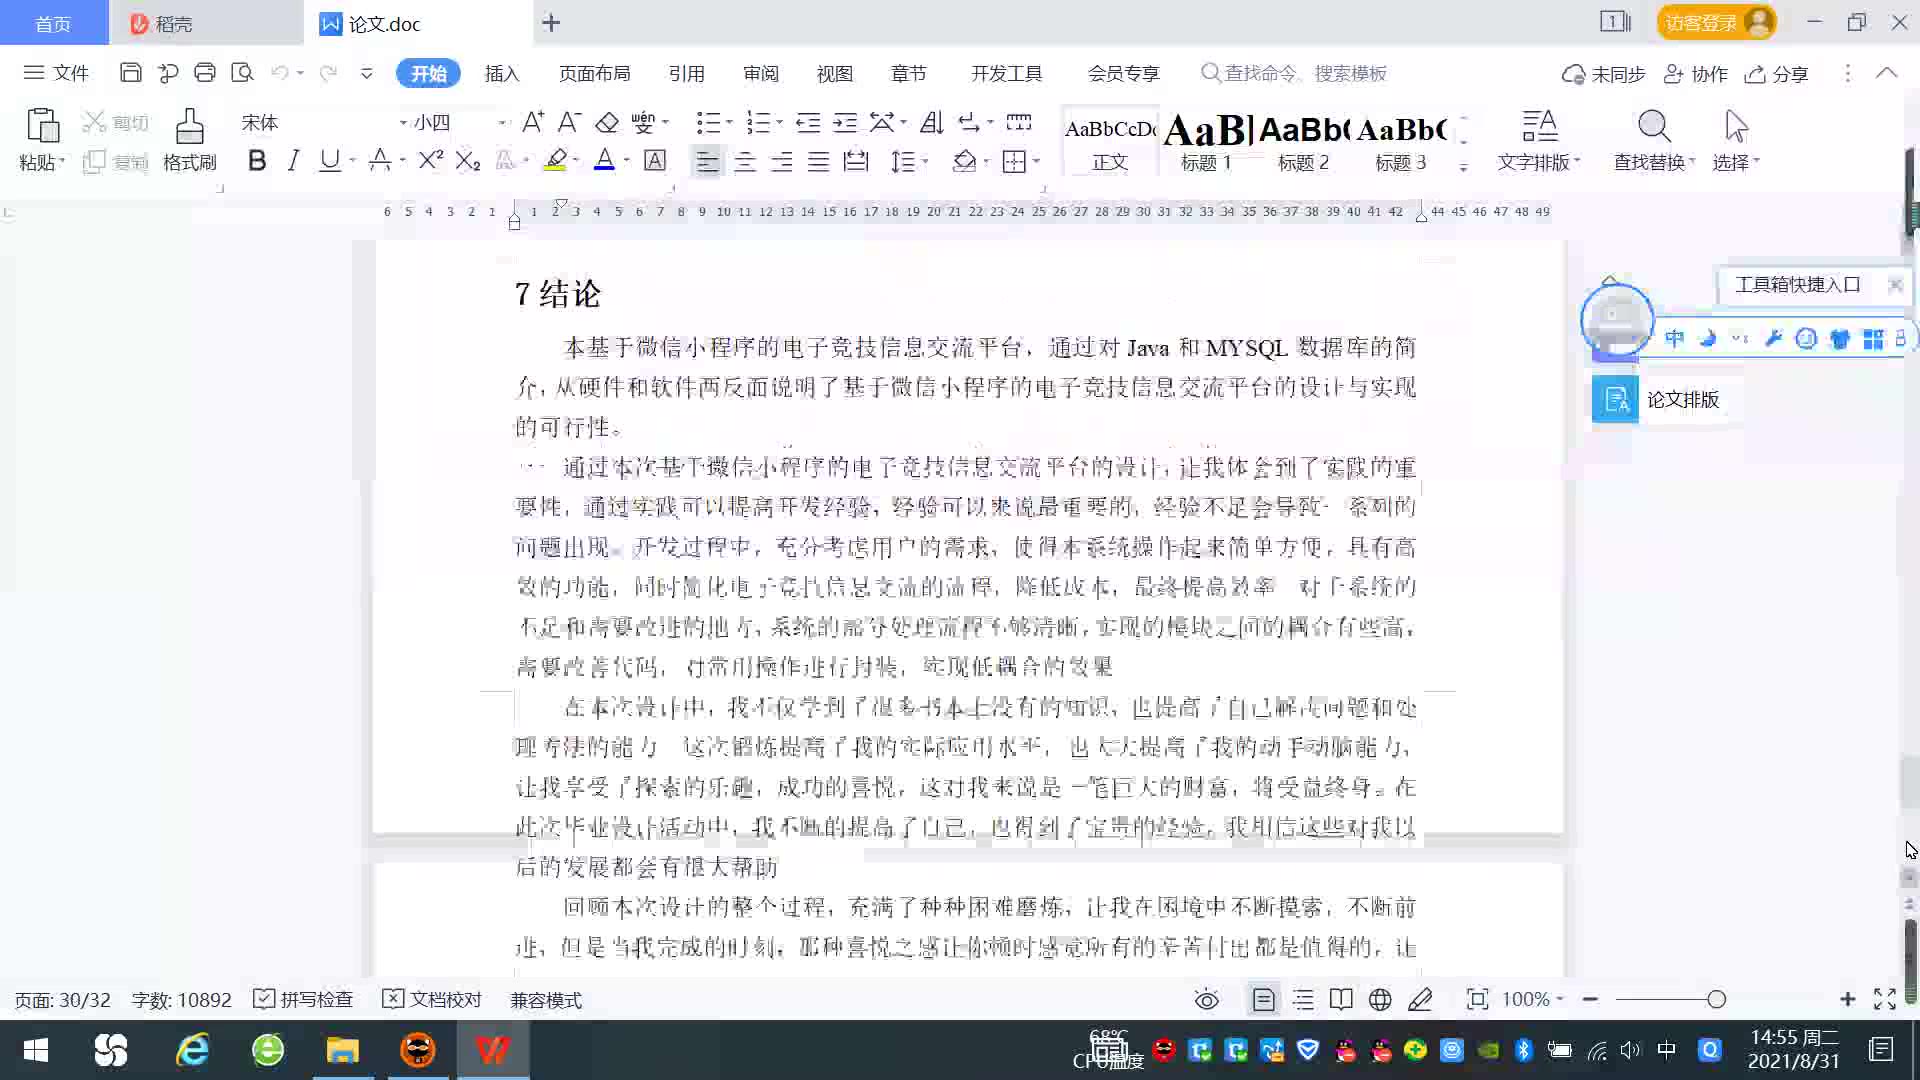Viewport: 1920px width, 1080px height.
Task: Click 未同步 sync status
Action: tap(1604, 74)
